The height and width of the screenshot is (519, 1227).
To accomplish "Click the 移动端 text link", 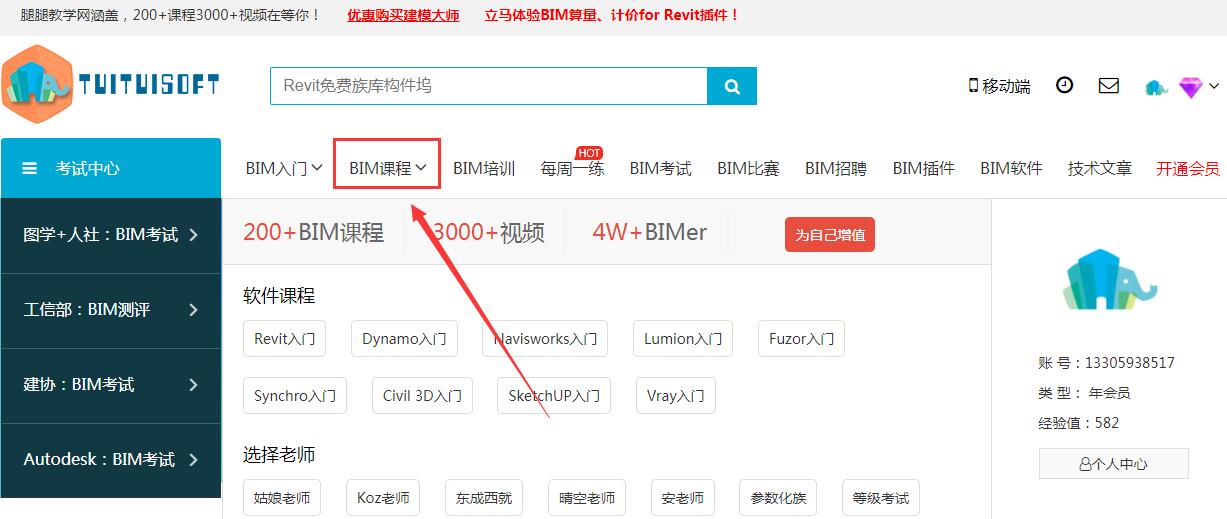I will 1006,86.
